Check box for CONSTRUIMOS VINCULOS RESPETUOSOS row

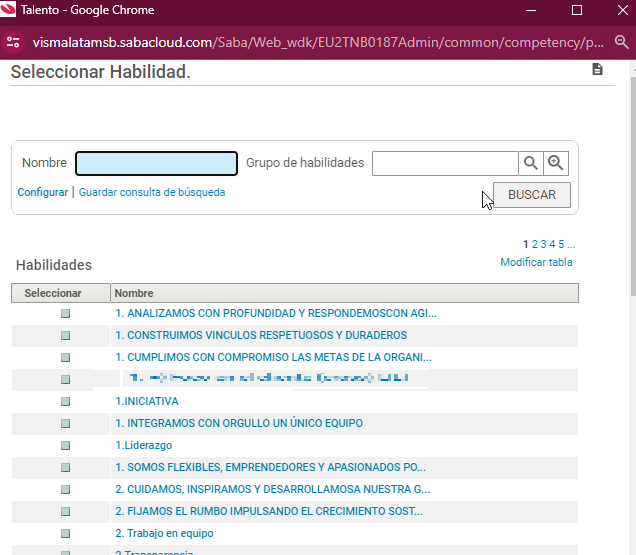(x=65, y=336)
